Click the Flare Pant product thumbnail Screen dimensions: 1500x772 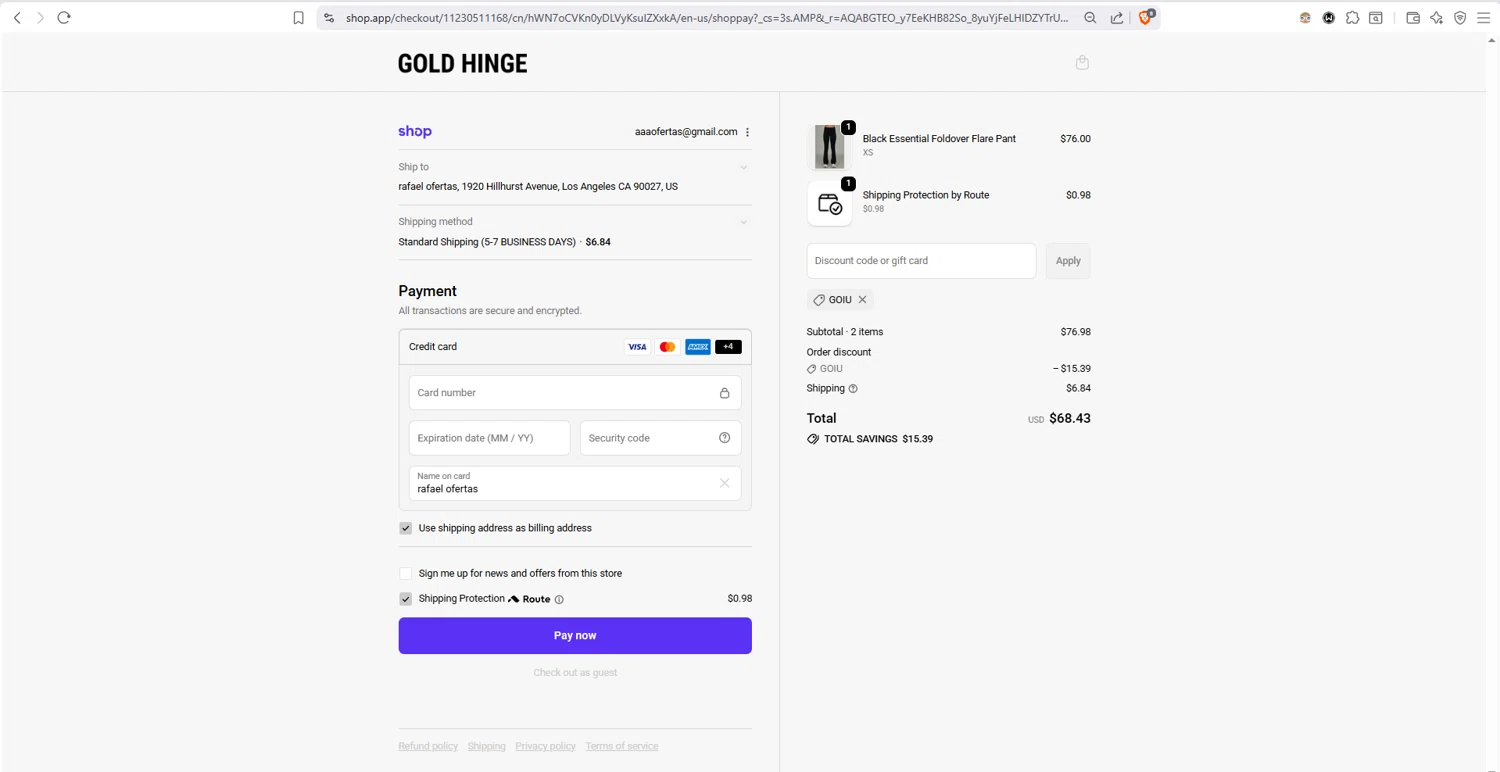[x=829, y=147]
